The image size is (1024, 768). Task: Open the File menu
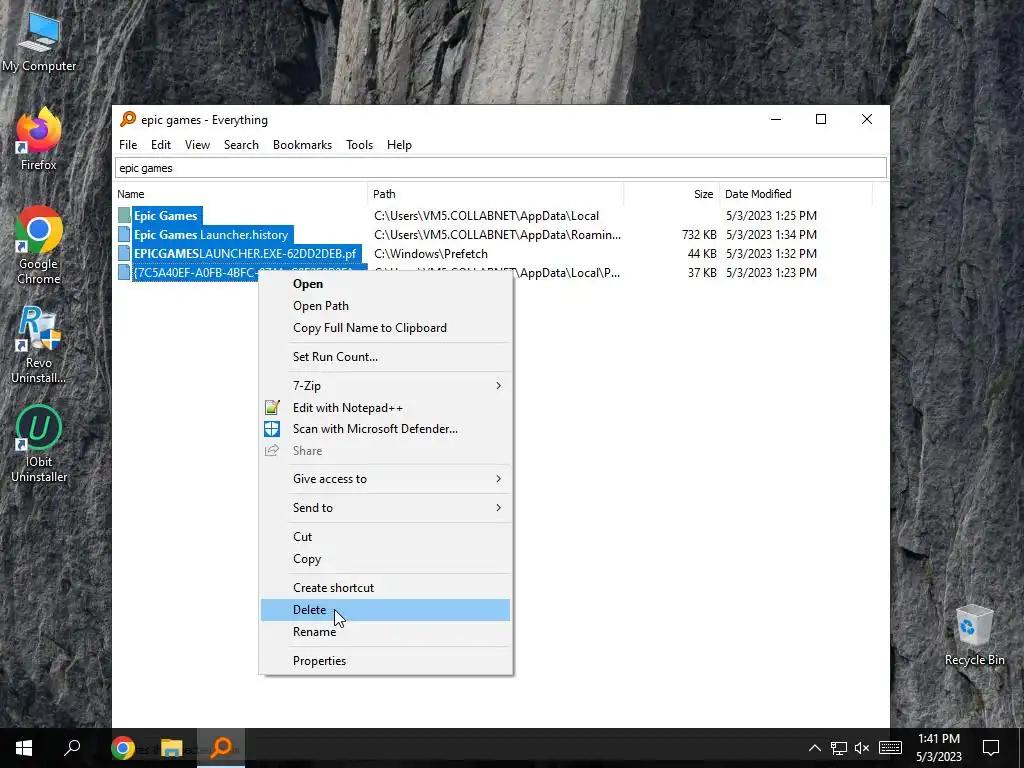tap(128, 145)
